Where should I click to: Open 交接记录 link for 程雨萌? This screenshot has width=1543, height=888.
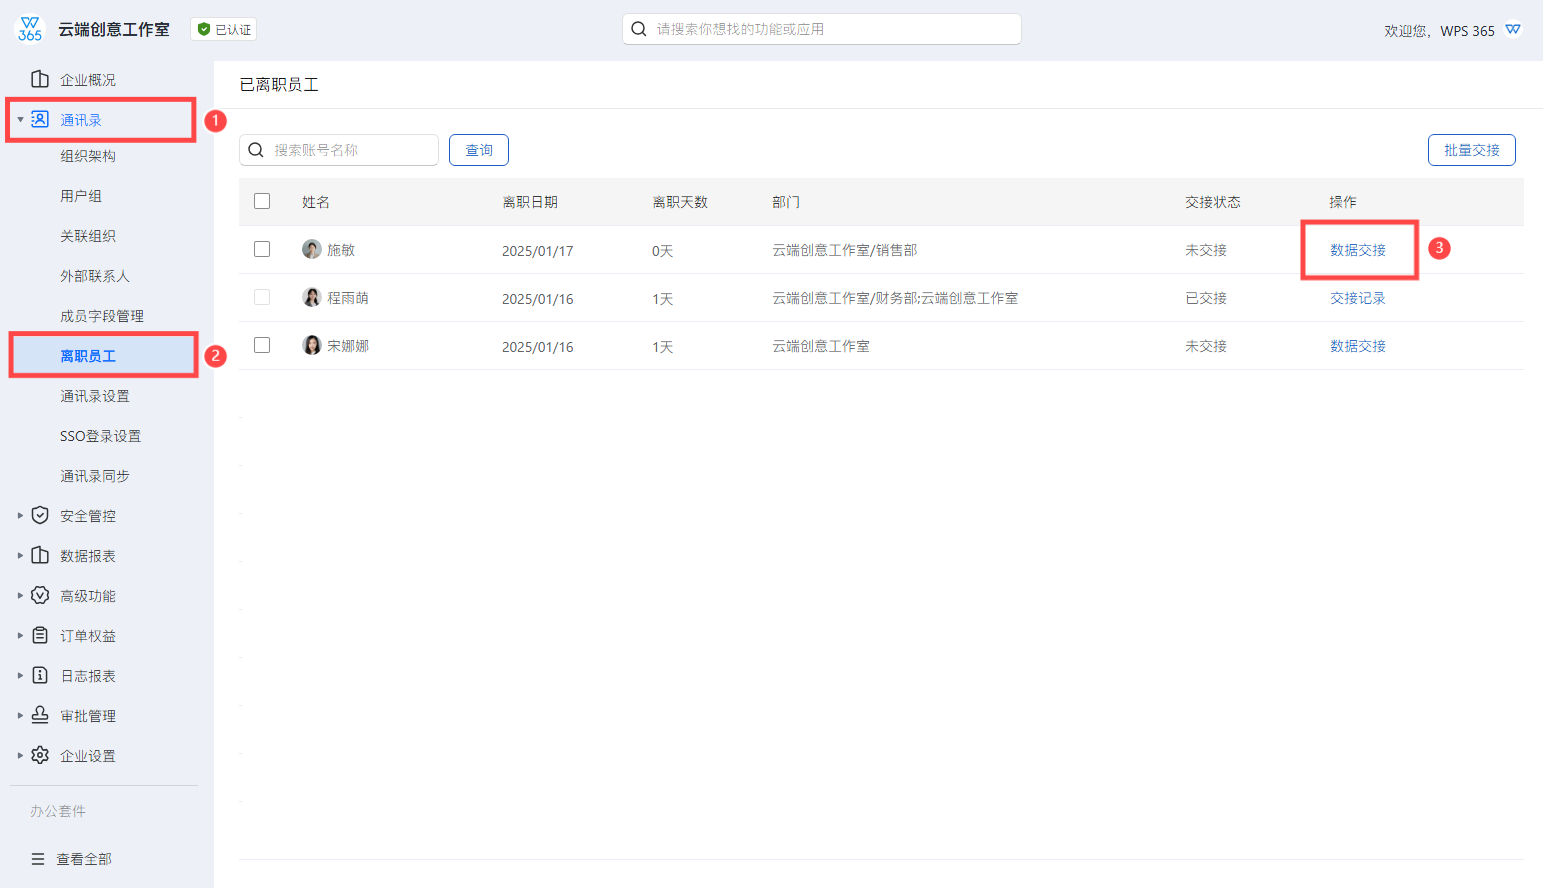click(1357, 298)
